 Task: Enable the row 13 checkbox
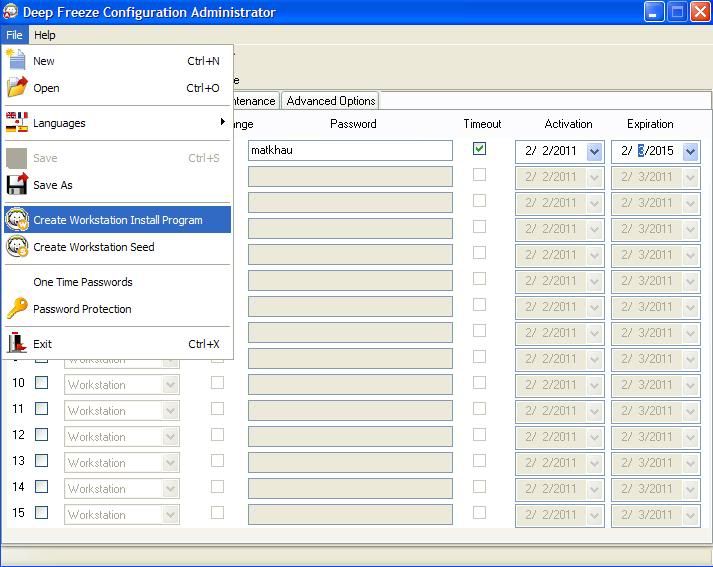tap(41, 461)
